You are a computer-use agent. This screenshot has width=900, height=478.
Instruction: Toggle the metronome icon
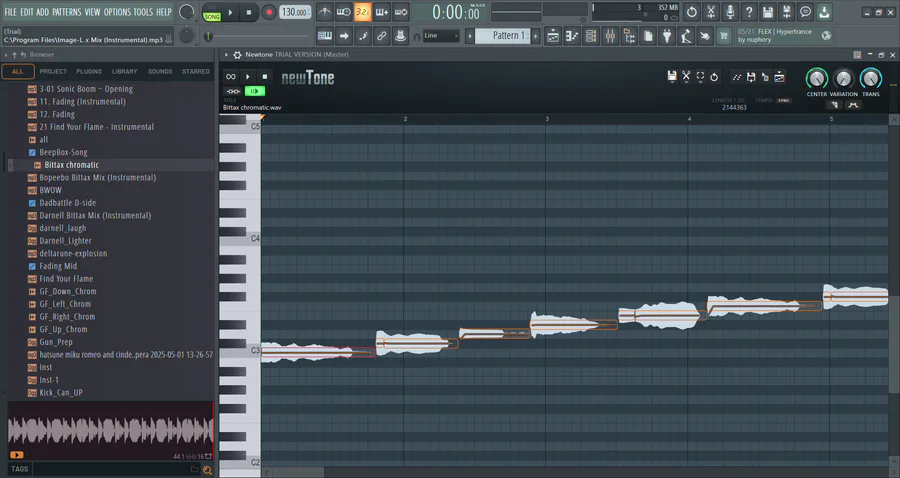(324, 11)
